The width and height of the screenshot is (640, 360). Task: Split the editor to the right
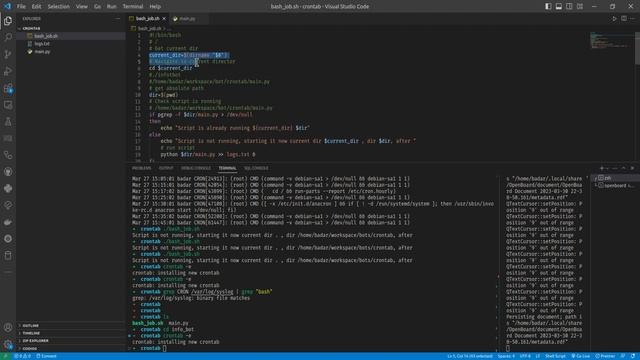(x=624, y=18)
